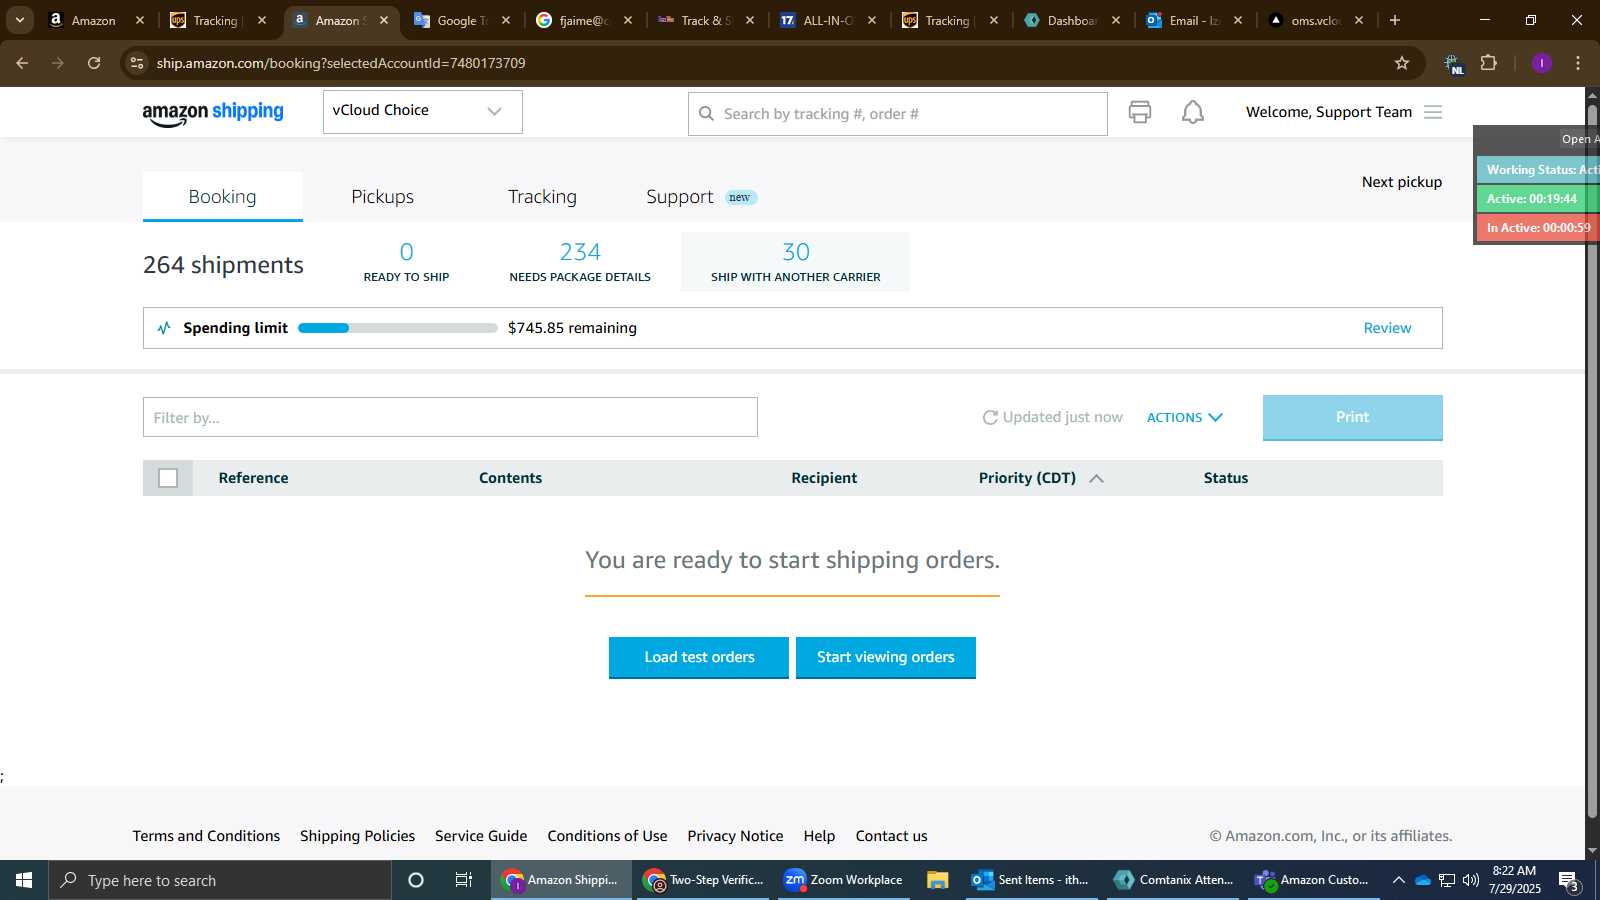The image size is (1600, 900).
Task: Expand the ACTIONS dropdown
Action: [x=1185, y=417]
